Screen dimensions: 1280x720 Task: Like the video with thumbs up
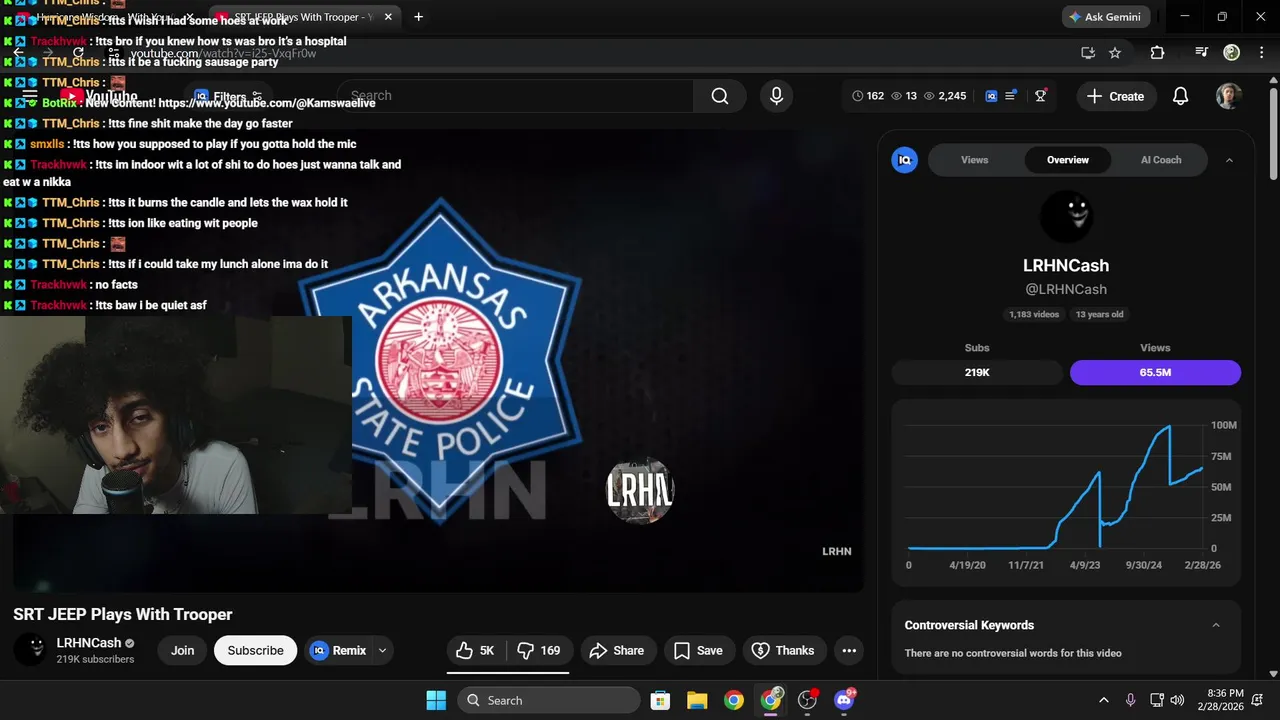476,650
